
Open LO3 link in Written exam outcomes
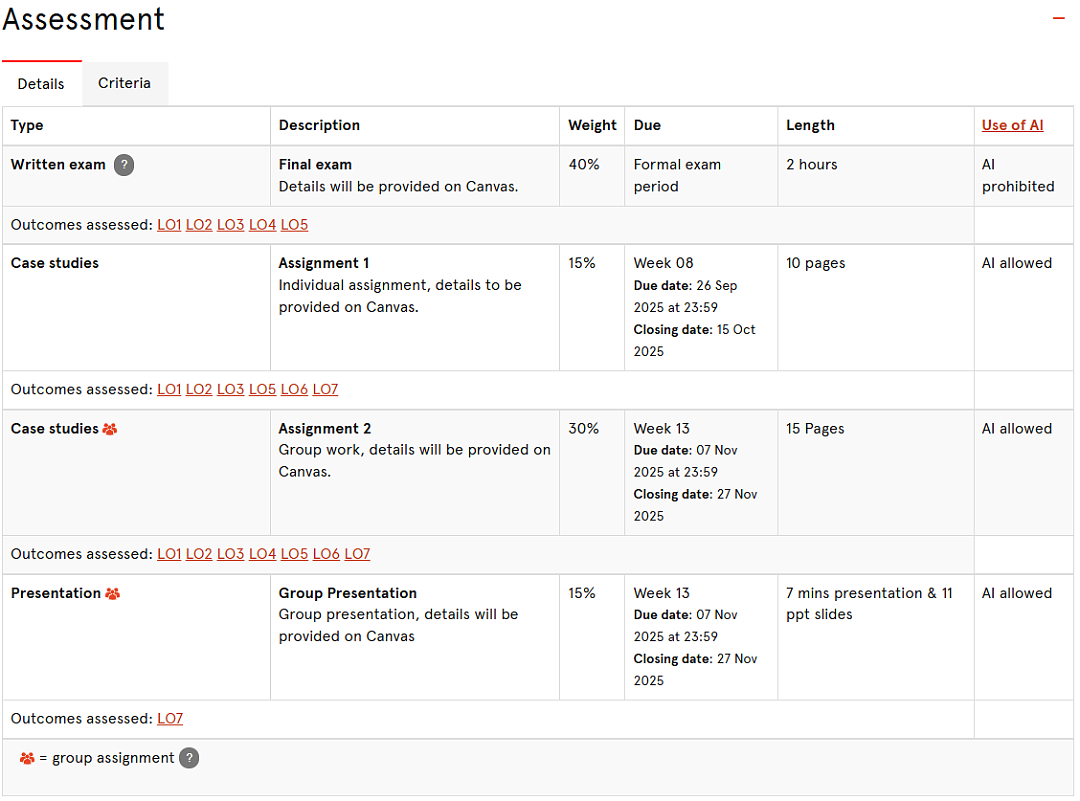pyautogui.click(x=231, y=225)
